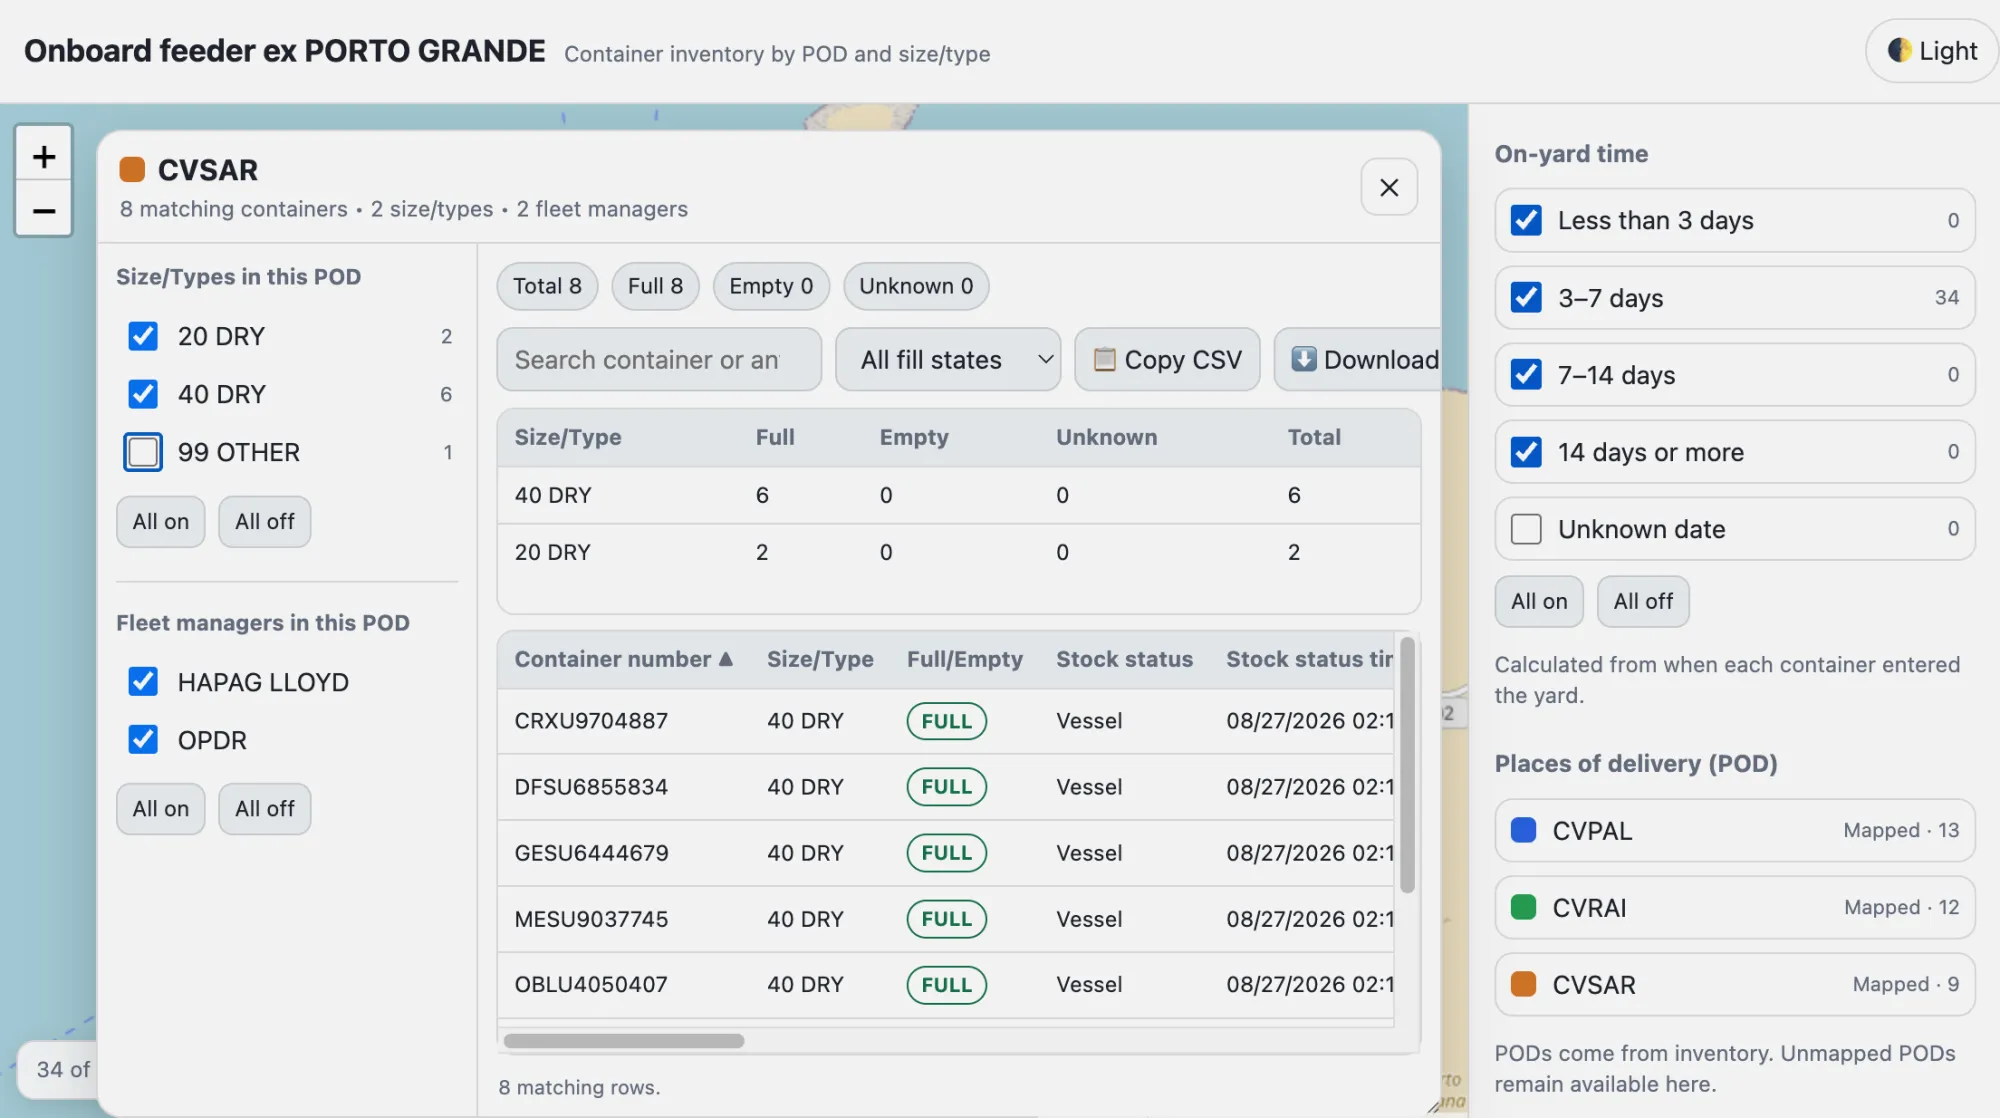
Task: Select container row OBLU4050407
Action: [x=946, y=984]
